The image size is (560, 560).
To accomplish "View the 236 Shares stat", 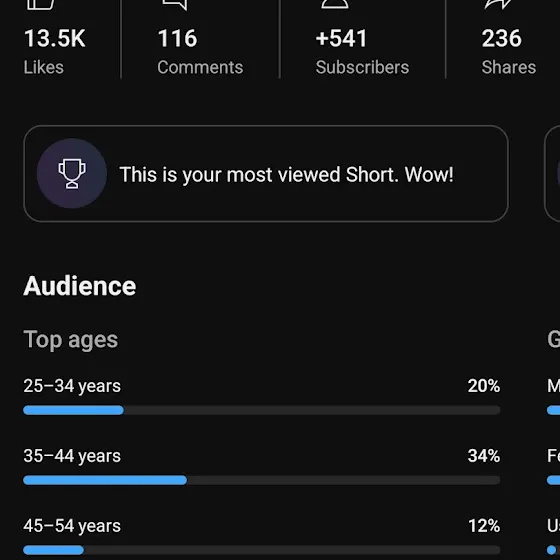I will 509,51.
